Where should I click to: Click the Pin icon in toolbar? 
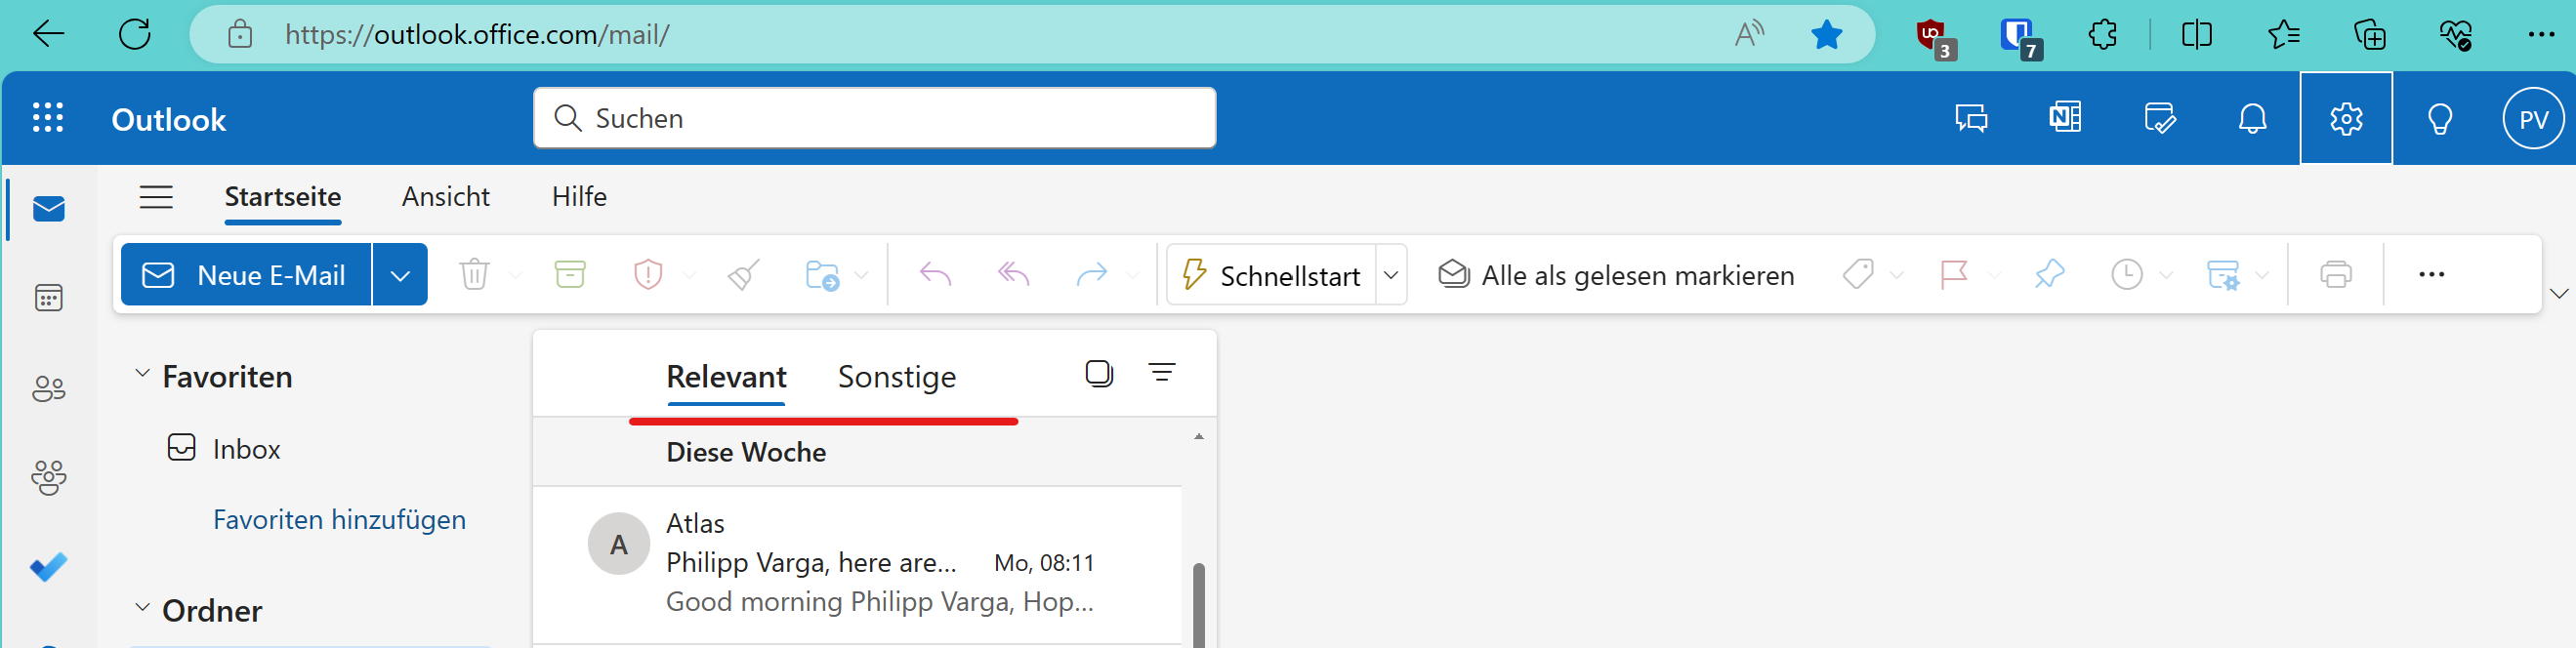(x=2049, y=274)
